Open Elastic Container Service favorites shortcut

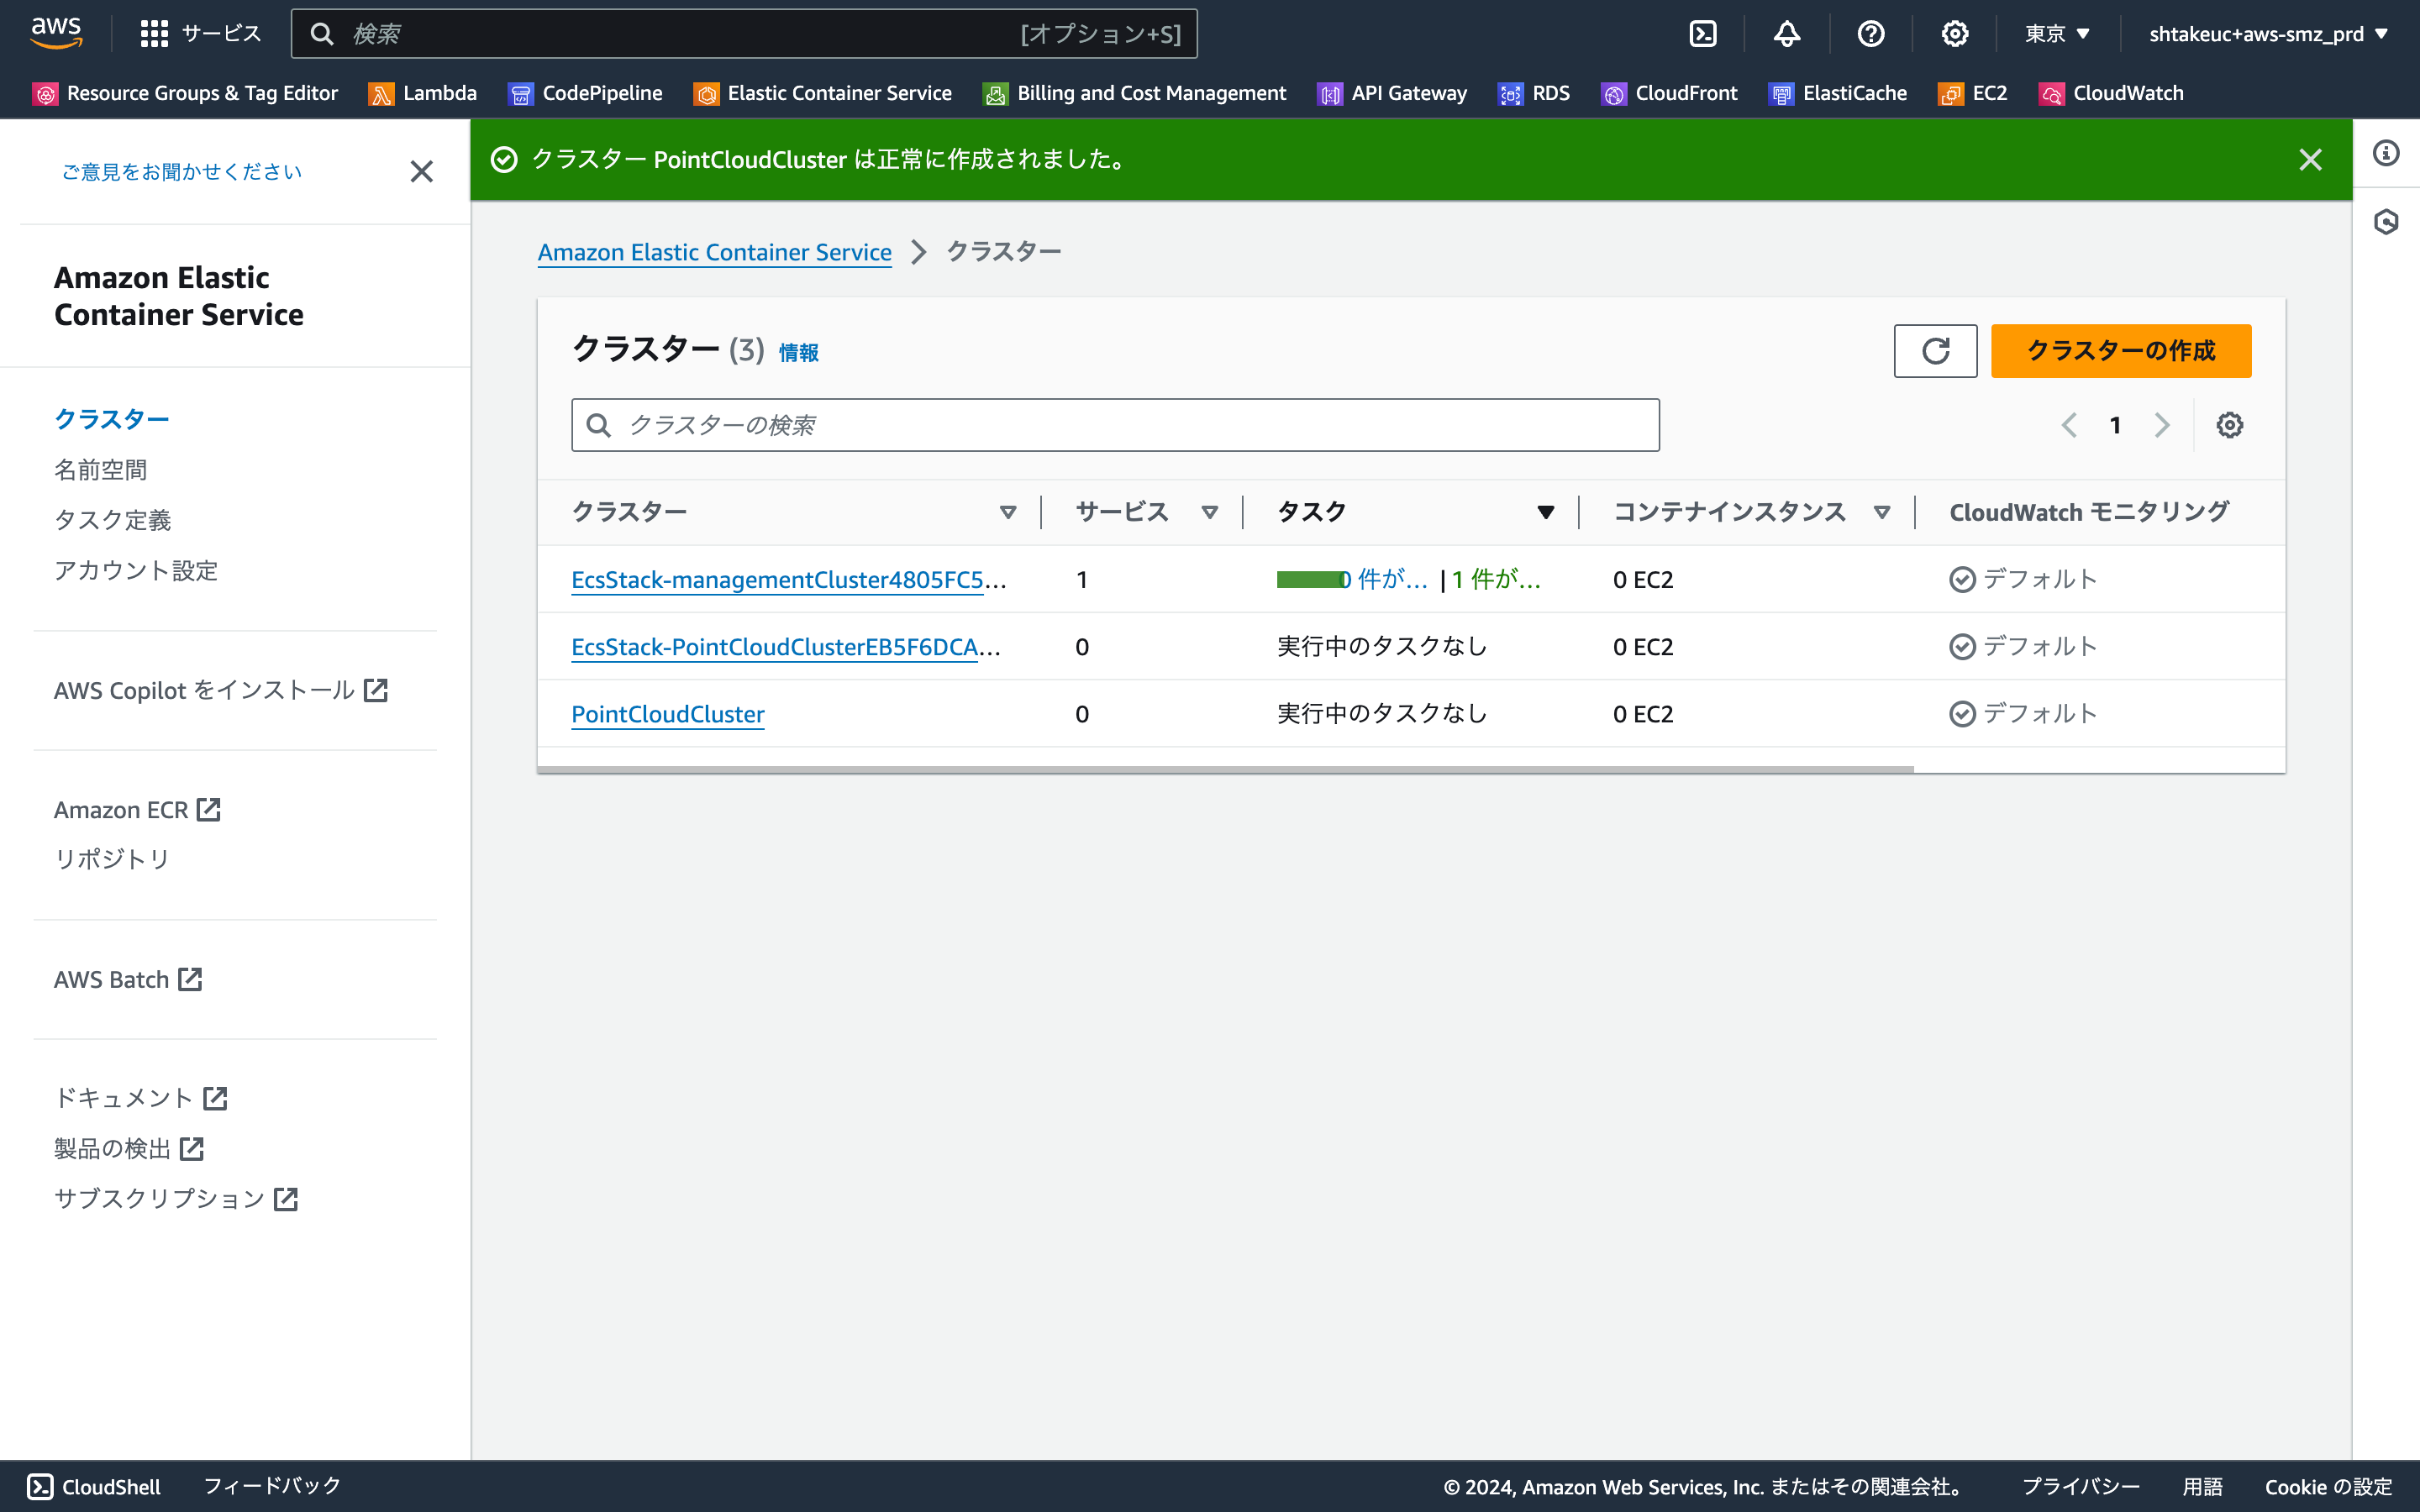pyautogui.click(x=823, y=93)
